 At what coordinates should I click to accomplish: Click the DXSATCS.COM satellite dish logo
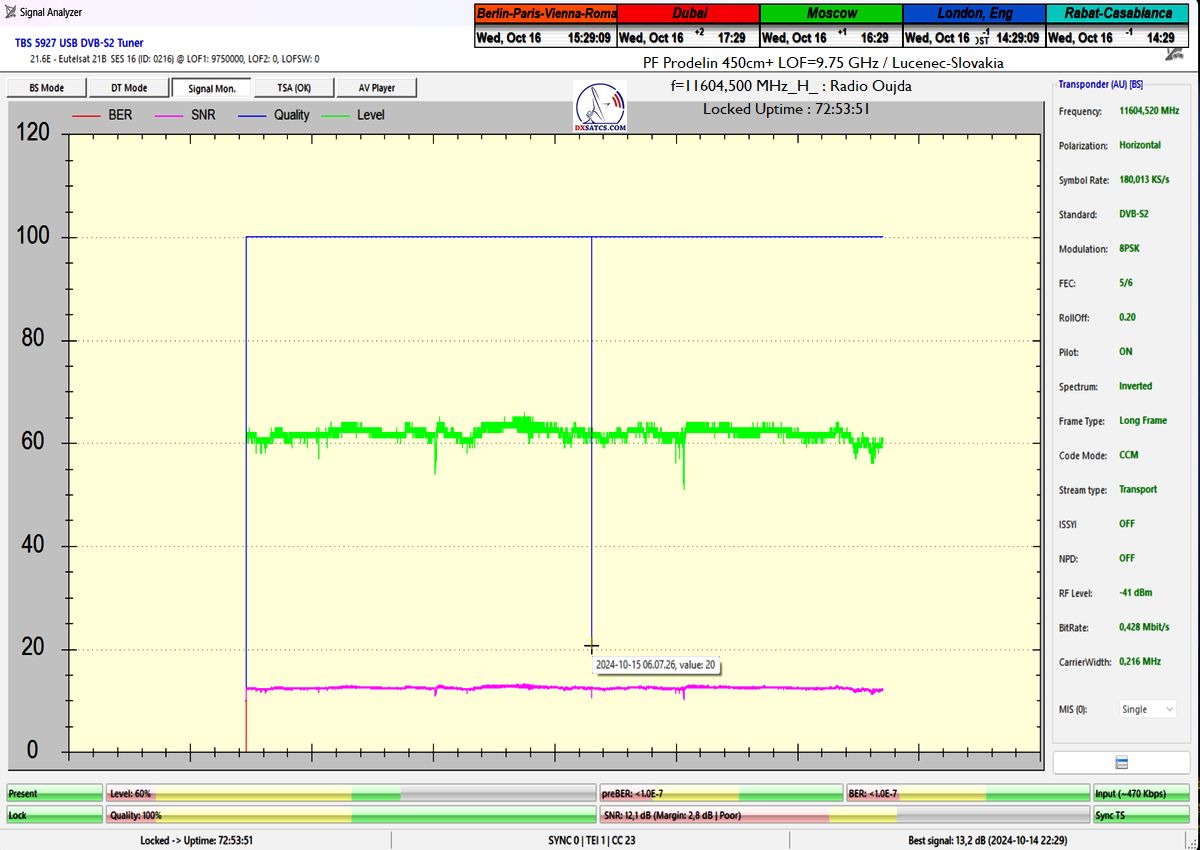click(601, 107)
